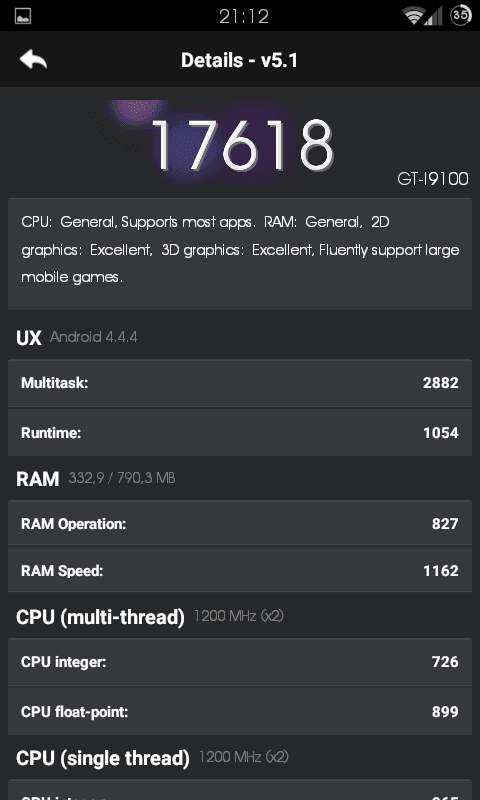Tap the Wi-Fi signal icon
Screen dimensions: 480x800
[412, 16]
